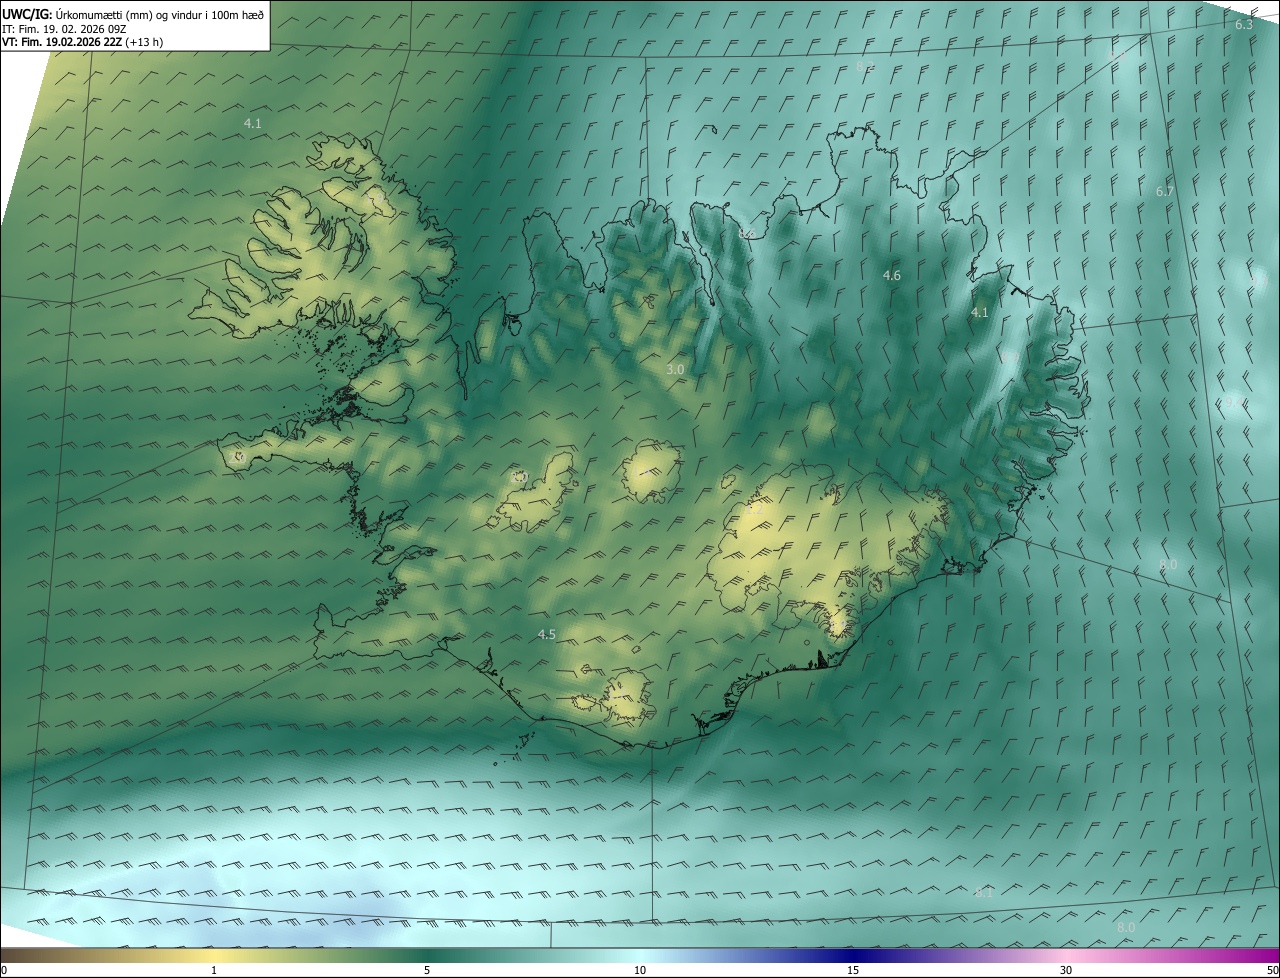Click the 4.5 value label
The width and height of the screenshot is (1280, 978).
tap(546, 634)
